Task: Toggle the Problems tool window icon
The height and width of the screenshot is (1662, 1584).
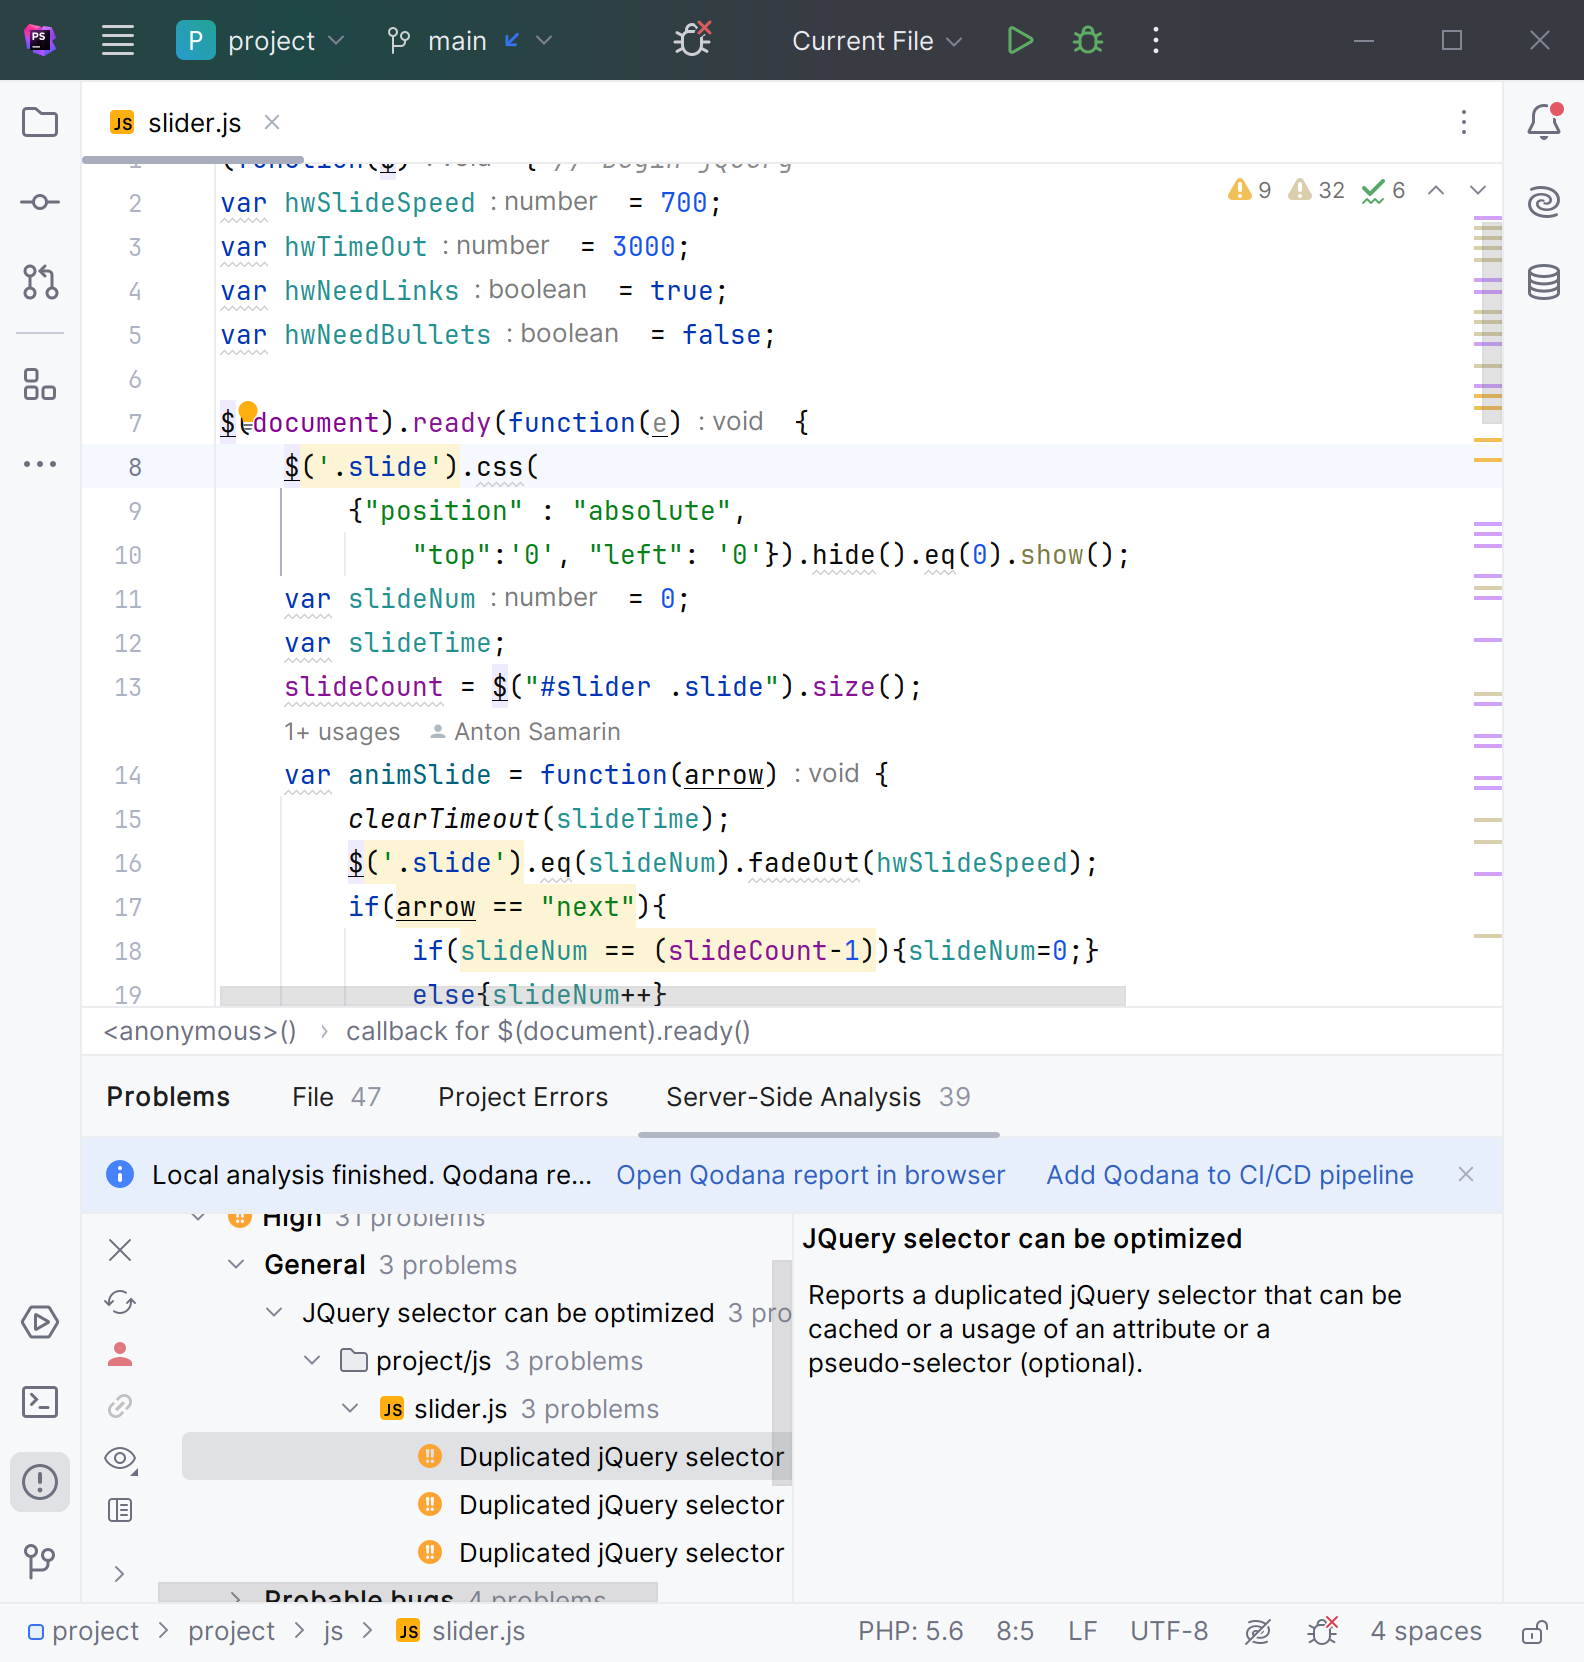Action: [x=40, y=1482]
